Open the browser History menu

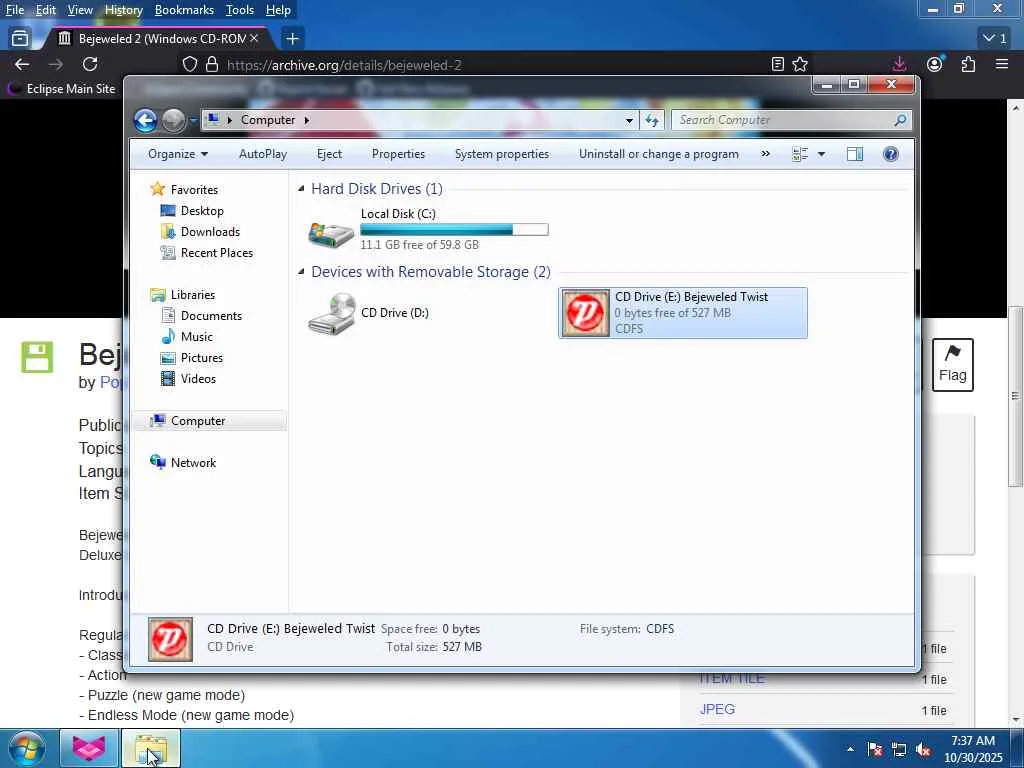click(123, 10)
